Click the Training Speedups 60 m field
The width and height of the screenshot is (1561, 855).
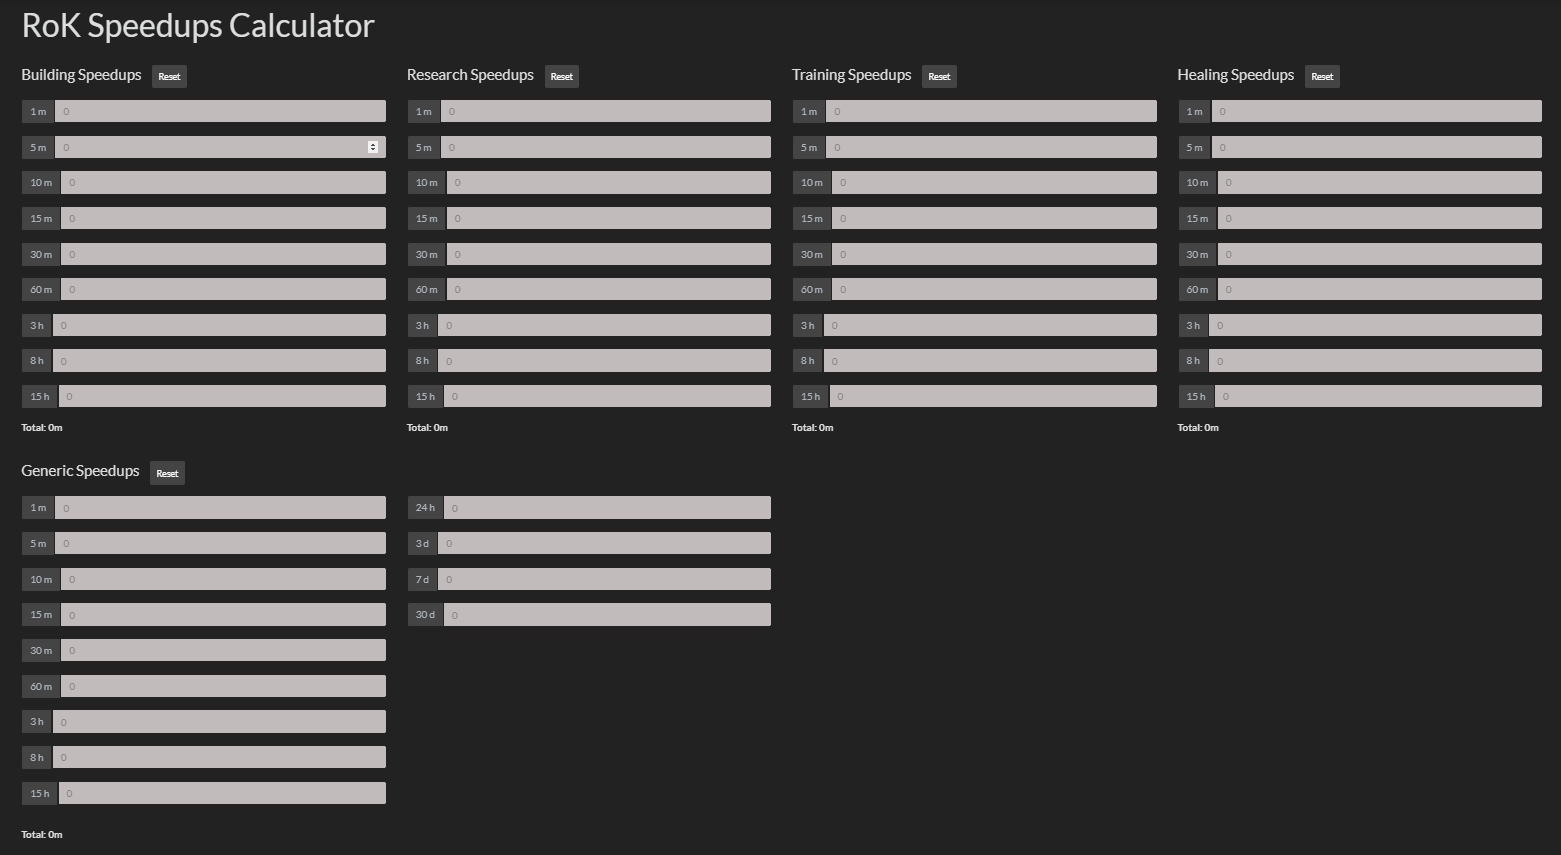click(994, 289)
